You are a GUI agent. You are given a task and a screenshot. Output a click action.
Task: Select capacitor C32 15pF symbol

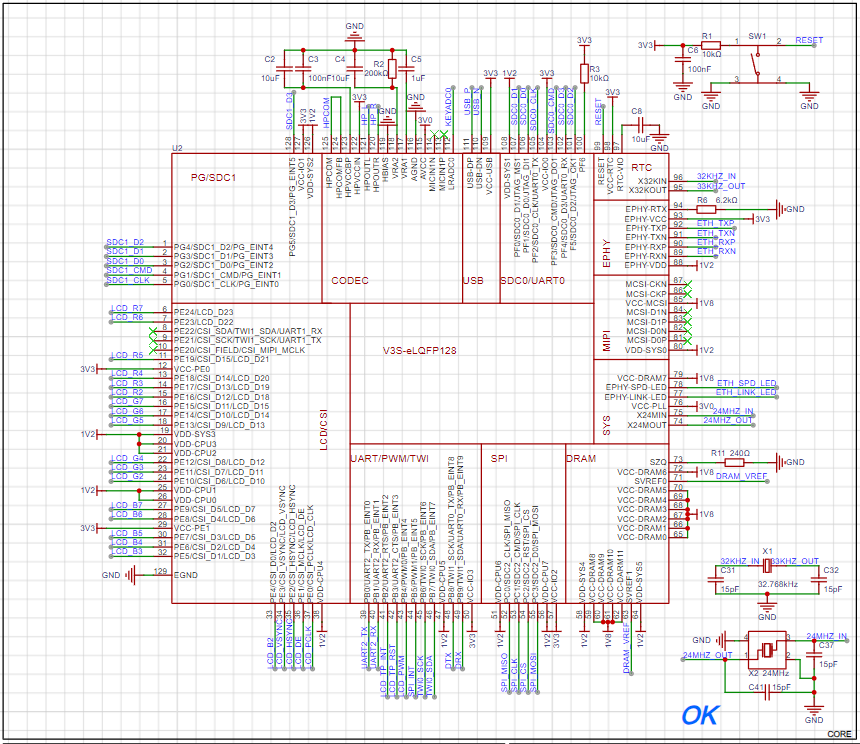[818, 580]
